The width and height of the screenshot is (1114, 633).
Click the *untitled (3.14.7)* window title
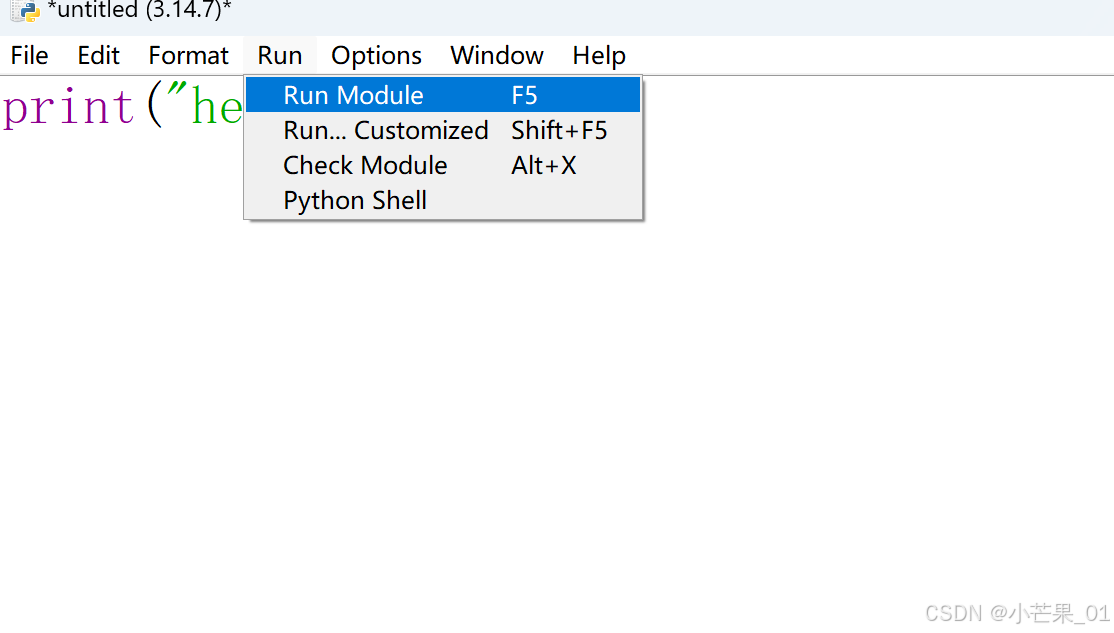coord(139,10)
